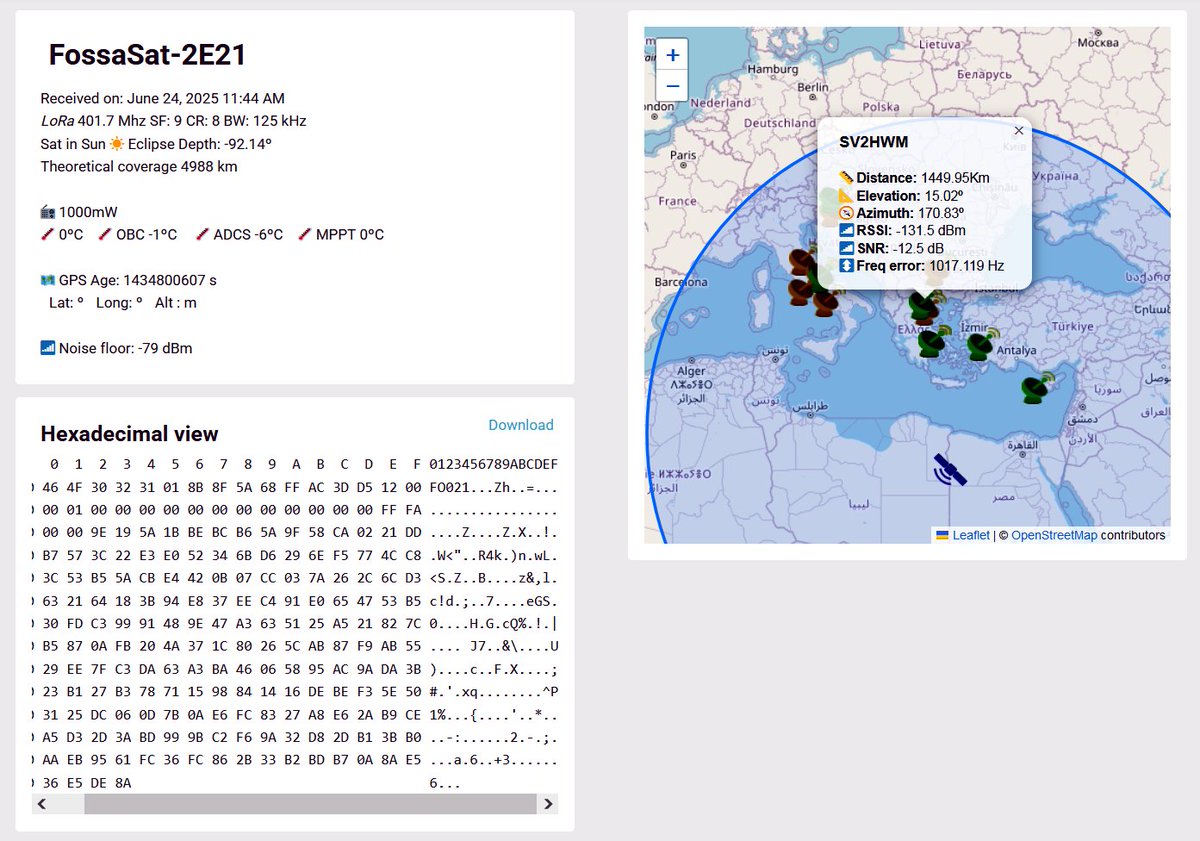The image size is (1200, 841).
Task: Select the green station under popup tip
Action: point(924,306)
